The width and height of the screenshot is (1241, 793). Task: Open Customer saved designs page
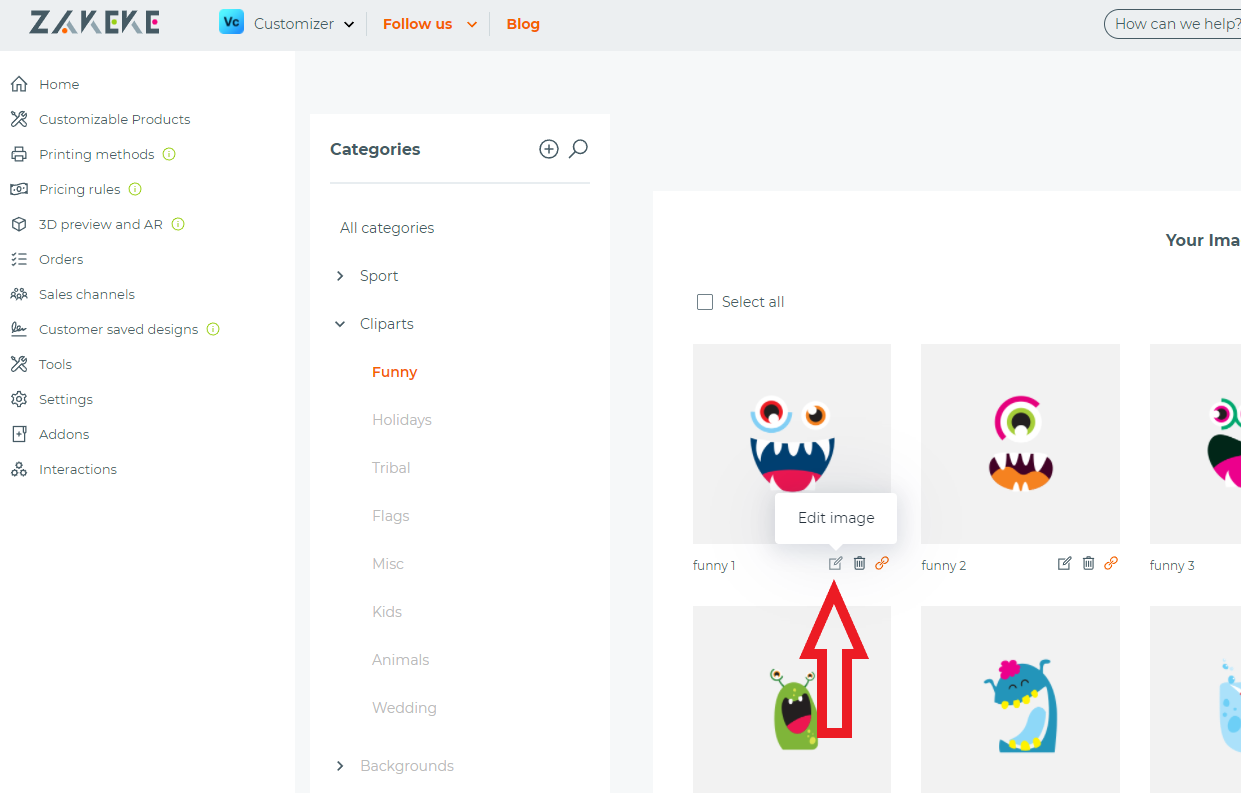(118, 329)
